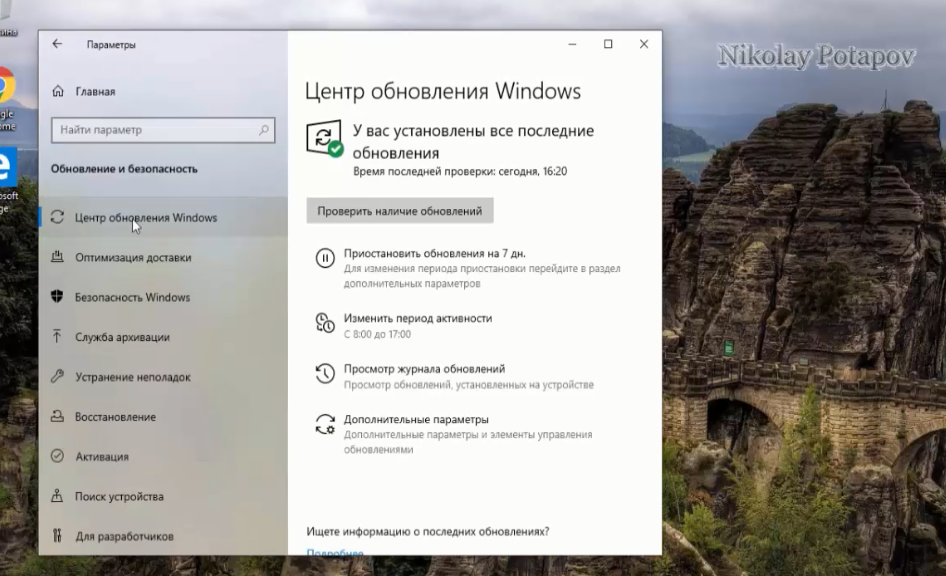Select the Центр обновления Windows sync icon
Viewport: 946px width, 576px height.
[x=57, y=217]
